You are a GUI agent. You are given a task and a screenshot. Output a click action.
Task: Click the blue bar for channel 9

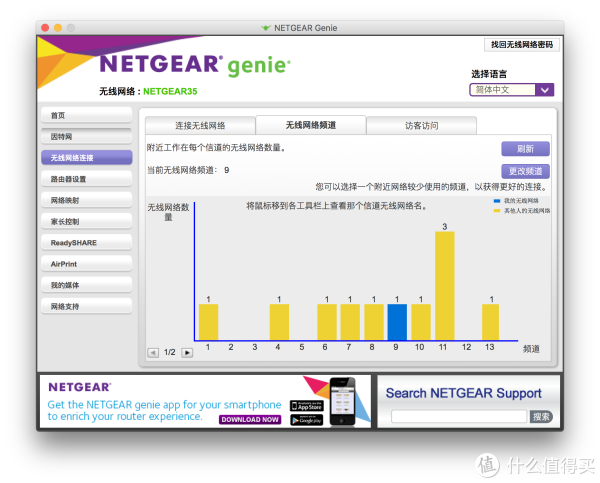[397, 322]
